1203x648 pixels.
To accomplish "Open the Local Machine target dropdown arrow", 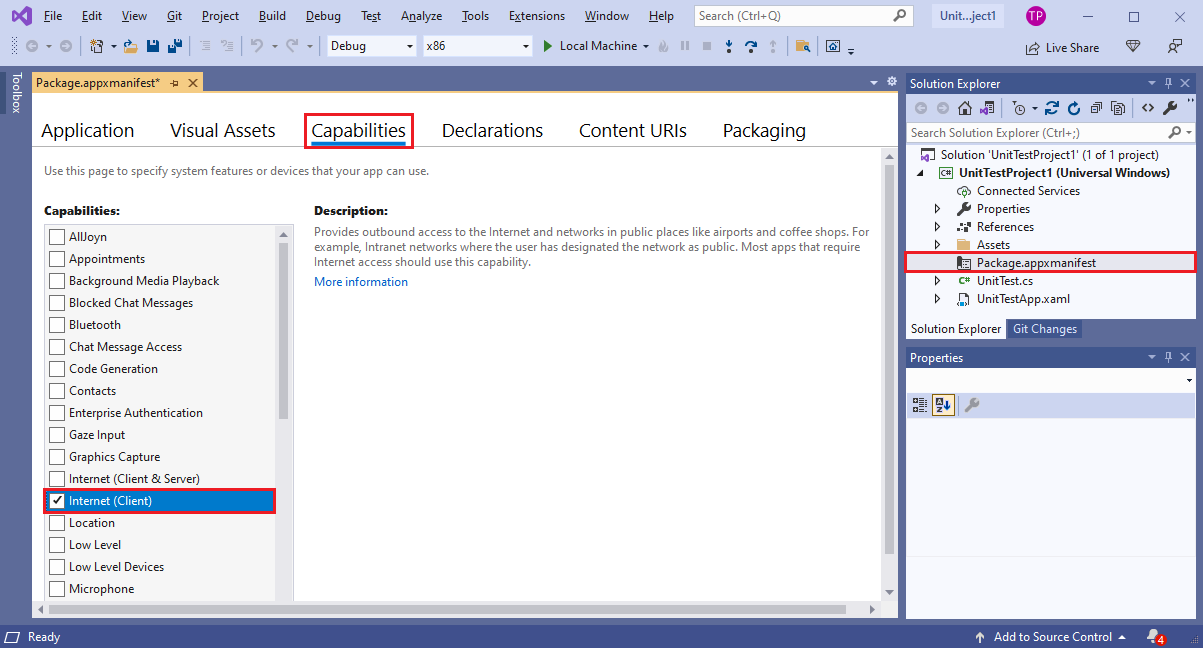I will point(646,47).
